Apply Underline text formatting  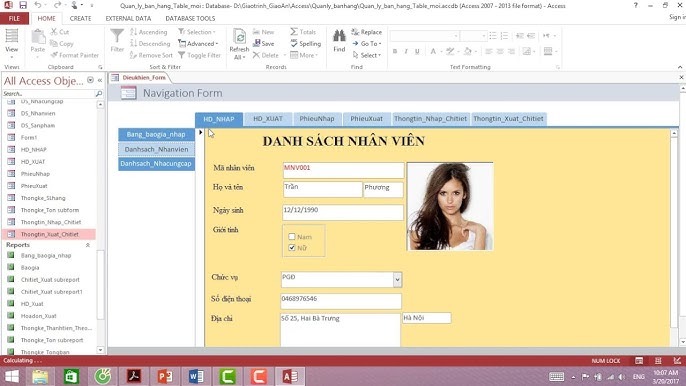pos(417,51)
